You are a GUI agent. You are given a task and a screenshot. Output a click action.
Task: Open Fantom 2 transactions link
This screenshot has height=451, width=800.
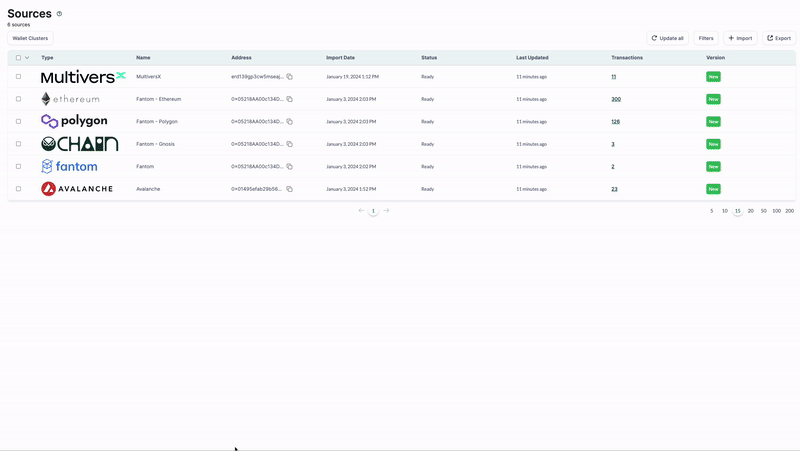tap(613, 166)
